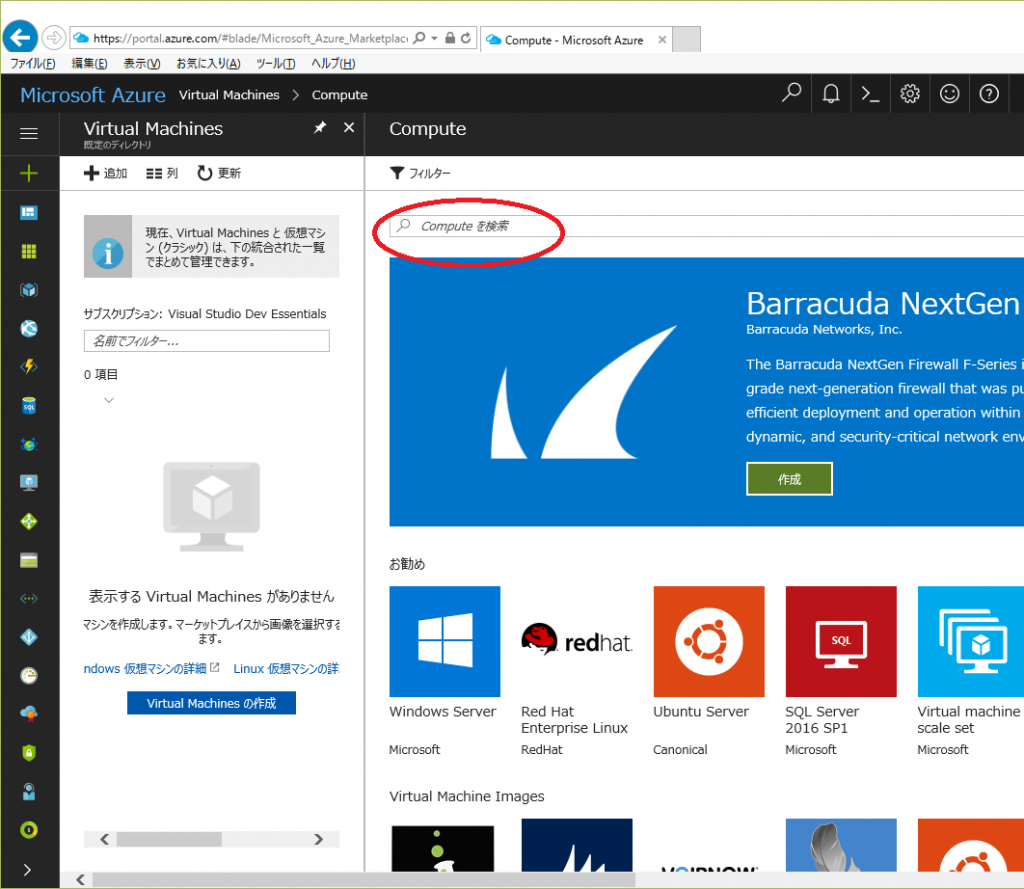
Task: Close the Virtual Machines blade
Action: coord(349,127)
